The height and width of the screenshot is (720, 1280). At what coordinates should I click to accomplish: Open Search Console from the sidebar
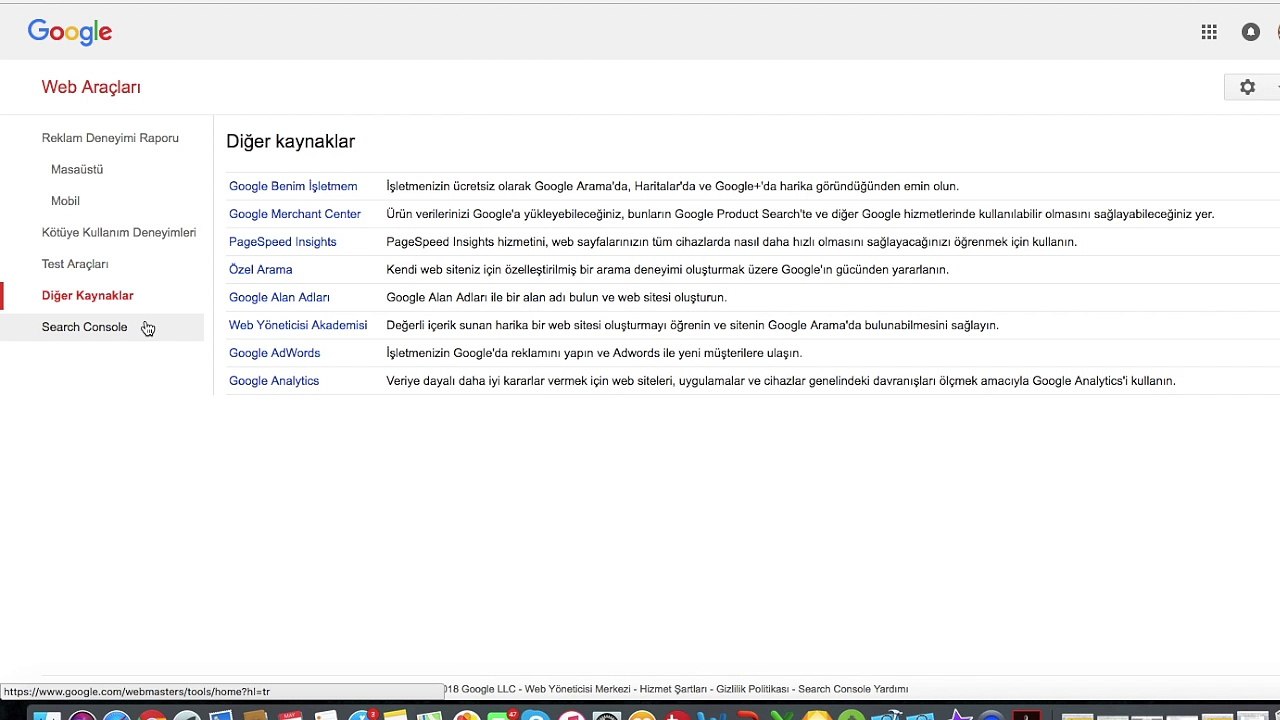point(84,327)
